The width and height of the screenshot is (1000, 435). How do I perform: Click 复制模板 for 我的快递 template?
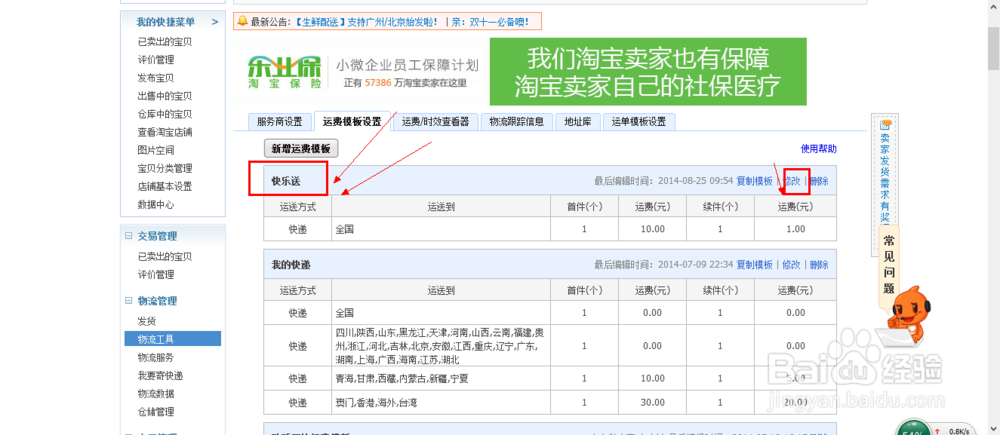coord(754,264)
